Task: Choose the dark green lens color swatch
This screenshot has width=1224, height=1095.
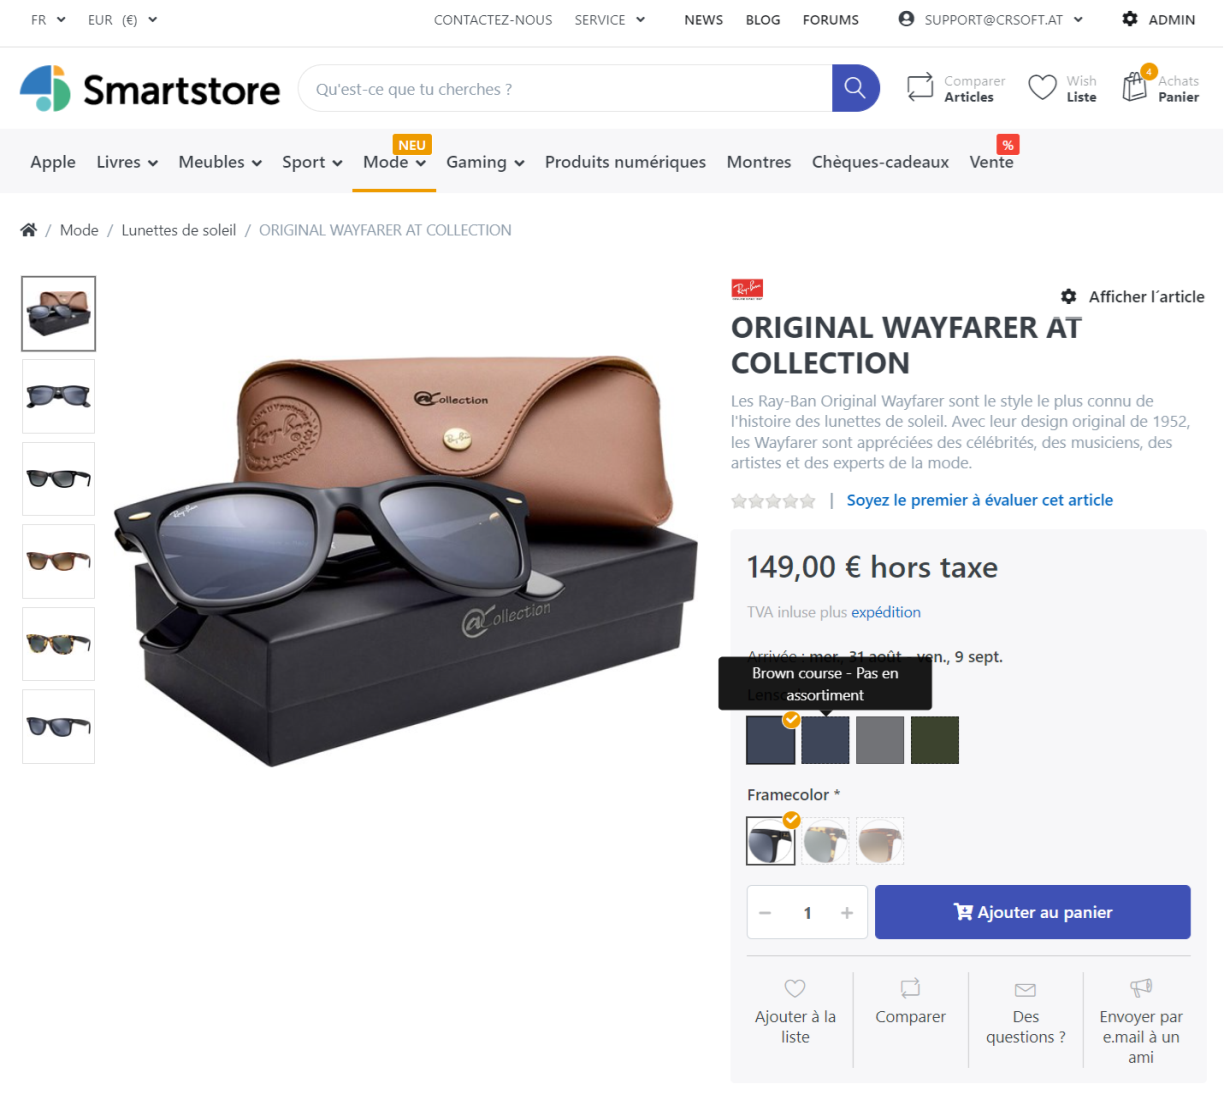Action: [935, 740]
